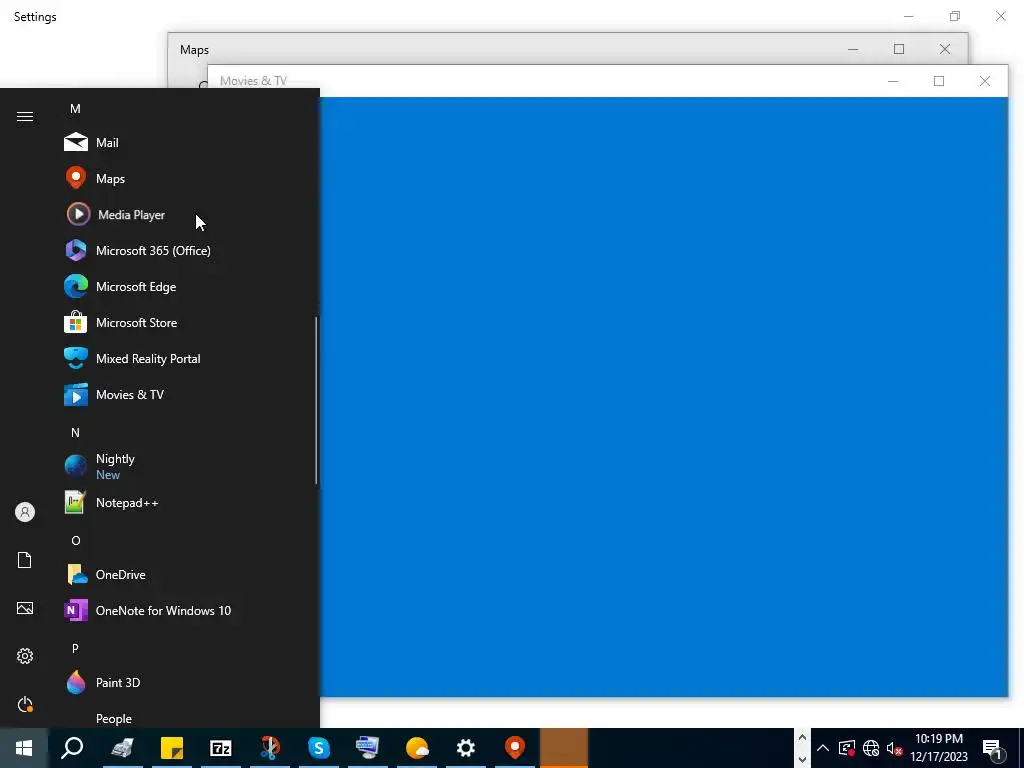
Task: Click the network globe tray icon
Action: click(x=871, y=748)
